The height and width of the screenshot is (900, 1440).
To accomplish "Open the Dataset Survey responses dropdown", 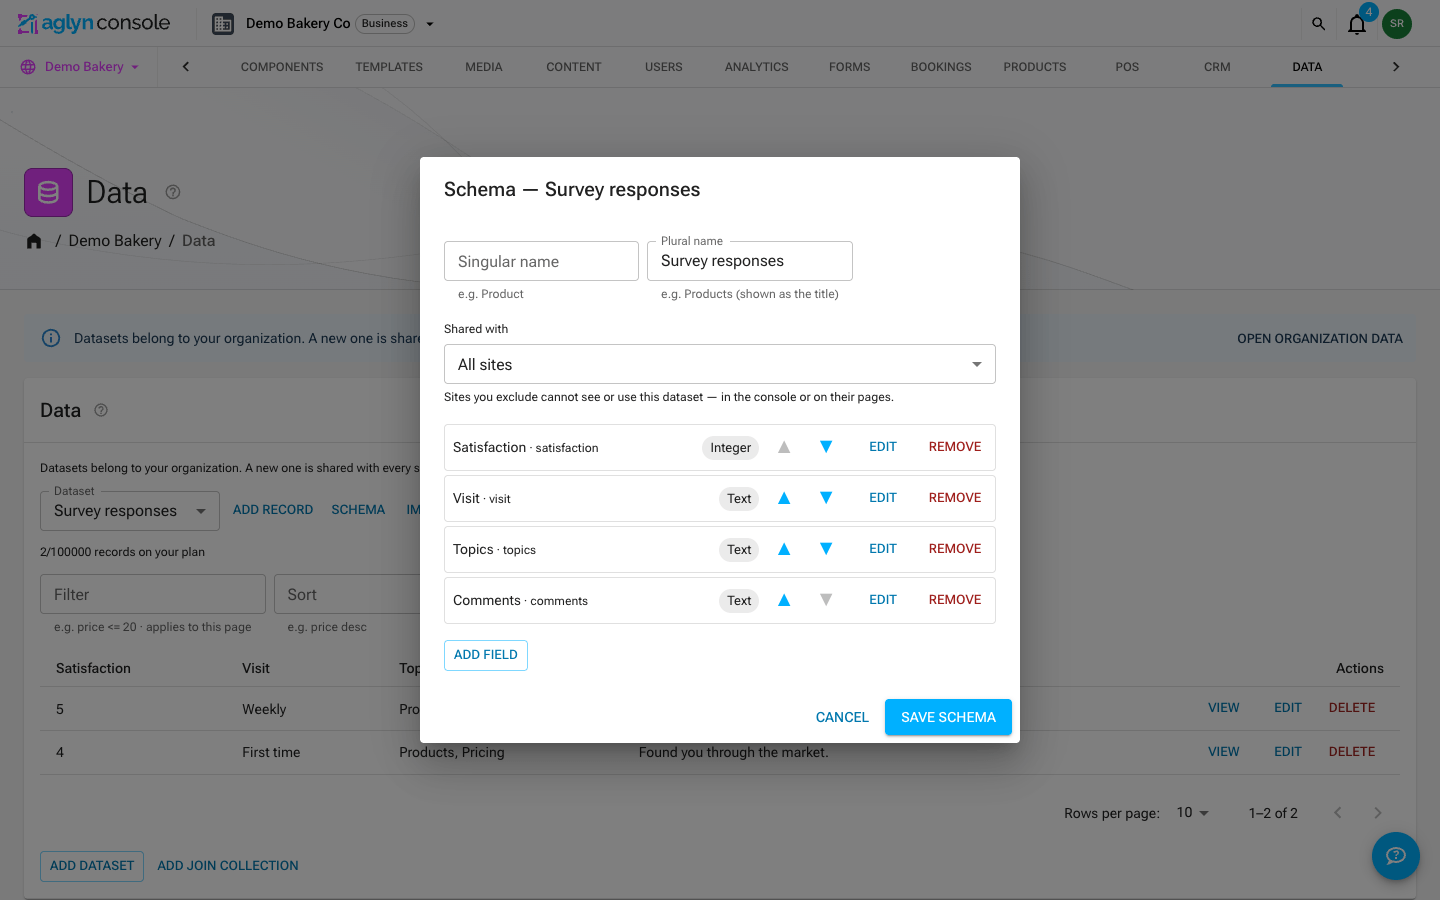I will click(x=130, y=511).
